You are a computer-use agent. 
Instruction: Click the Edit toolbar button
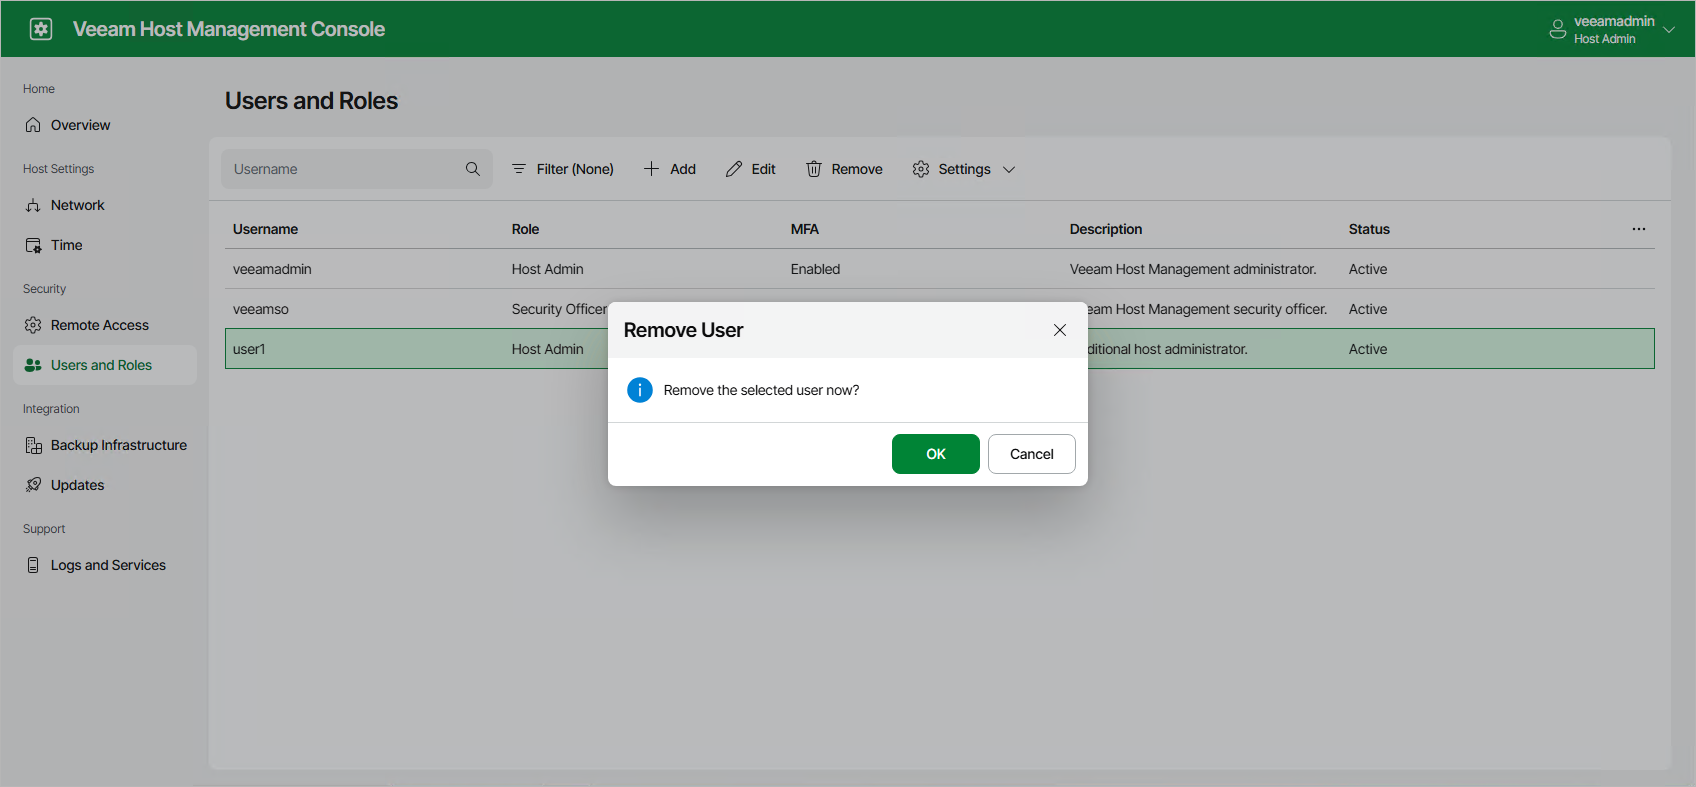[751, 169]
